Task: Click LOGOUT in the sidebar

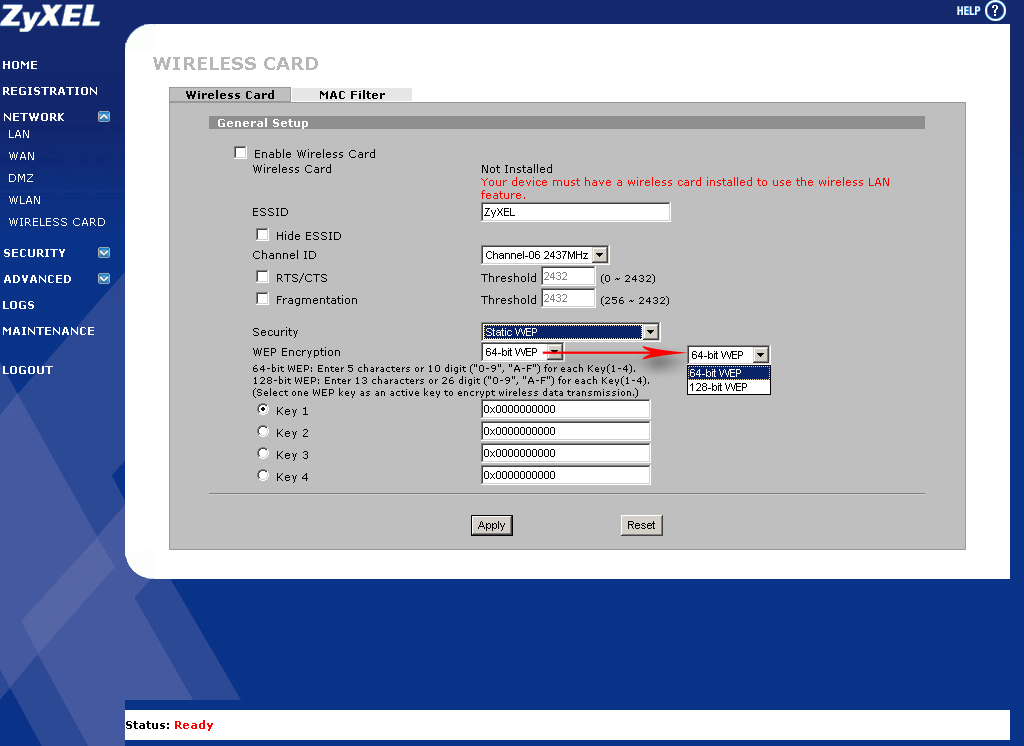Action: [27, 370]
